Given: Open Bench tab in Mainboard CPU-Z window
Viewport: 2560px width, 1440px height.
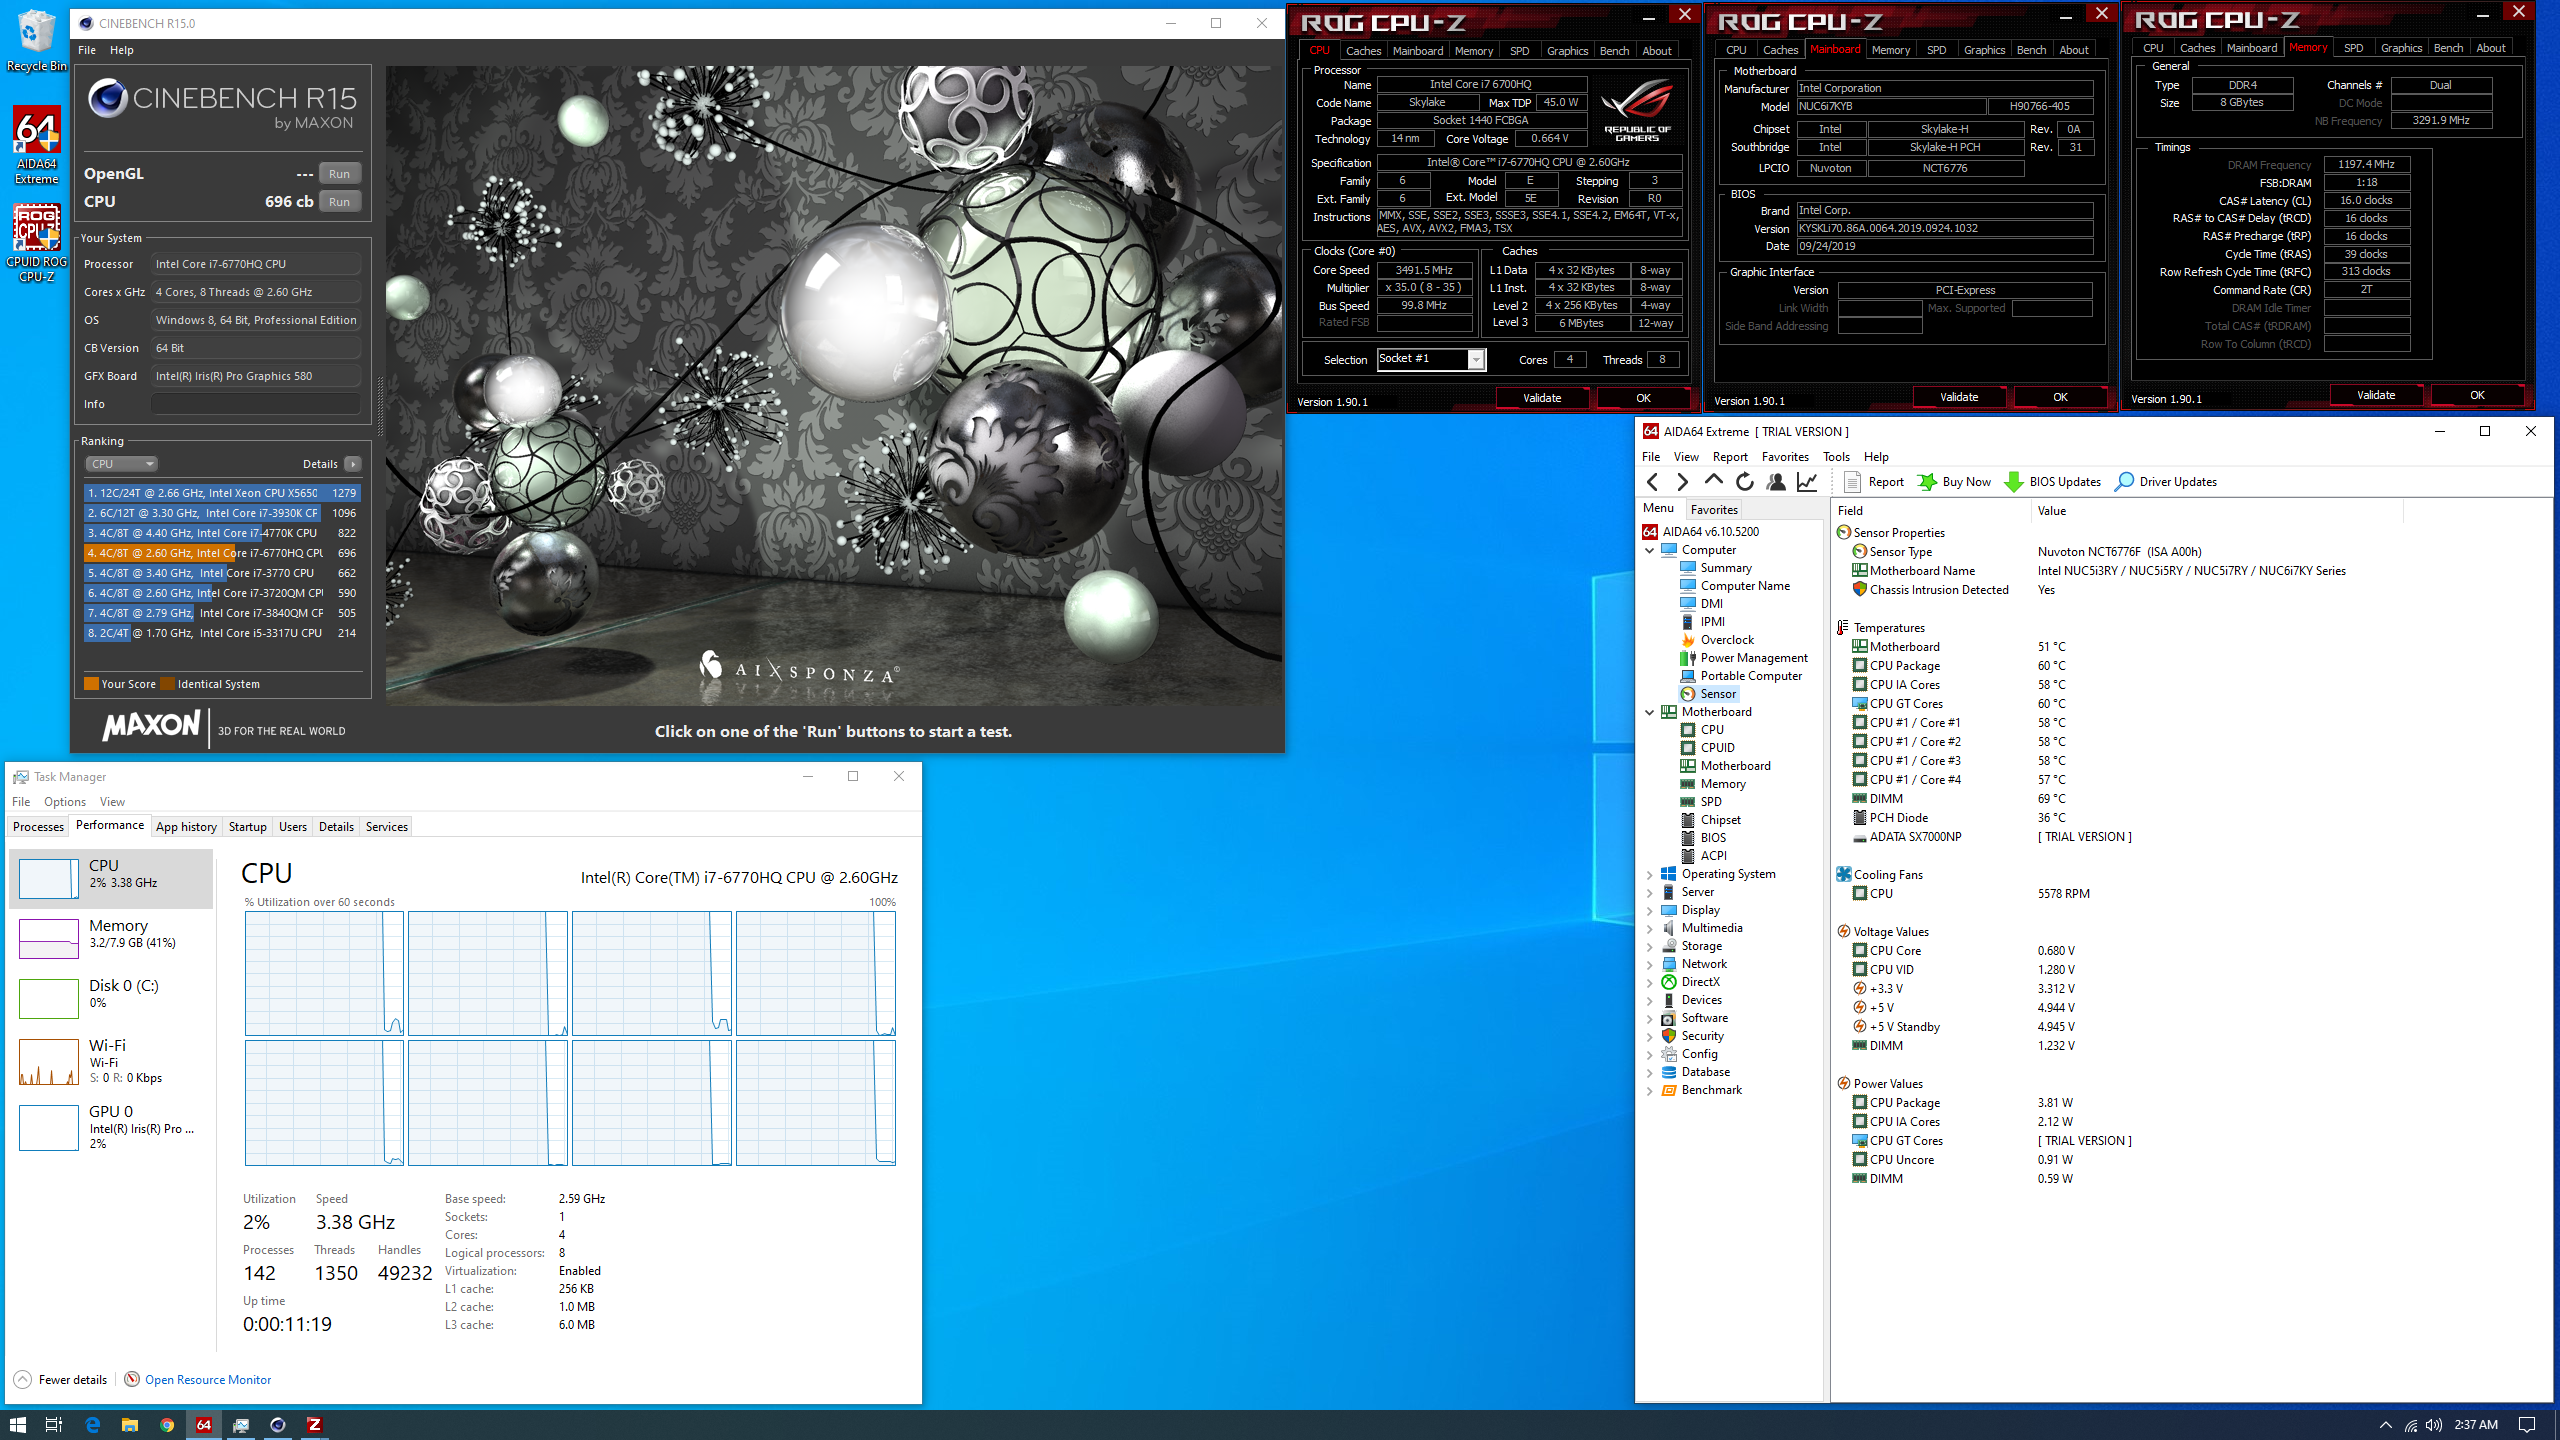Looking at the screenshot, I should tap(2031, 50).
